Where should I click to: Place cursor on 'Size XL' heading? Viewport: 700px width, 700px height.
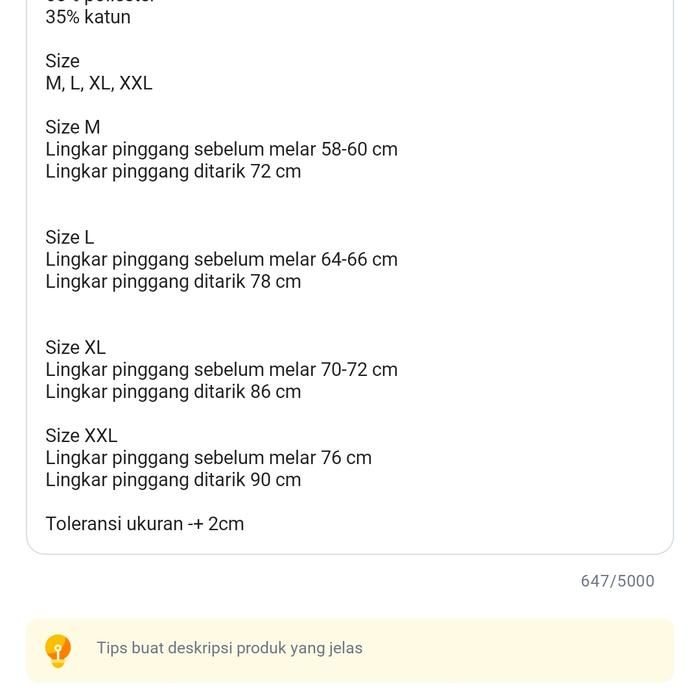click(x=75, y=347)
